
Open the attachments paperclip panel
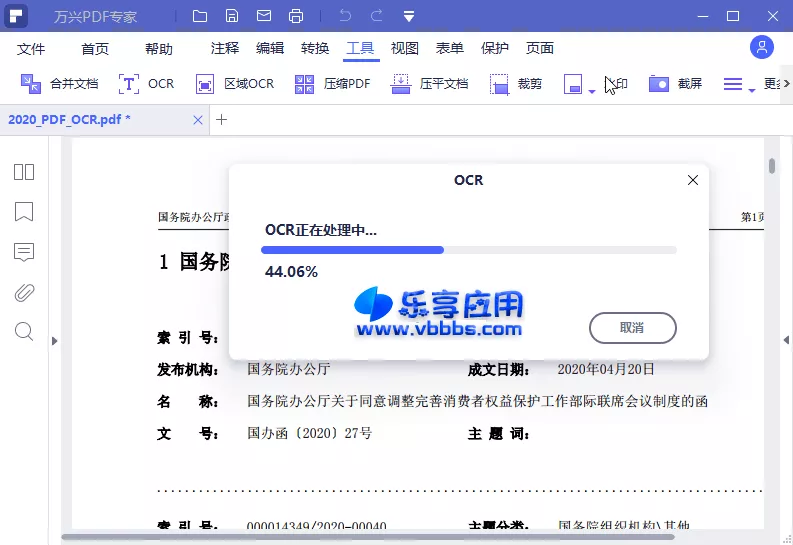click(24, 292)
